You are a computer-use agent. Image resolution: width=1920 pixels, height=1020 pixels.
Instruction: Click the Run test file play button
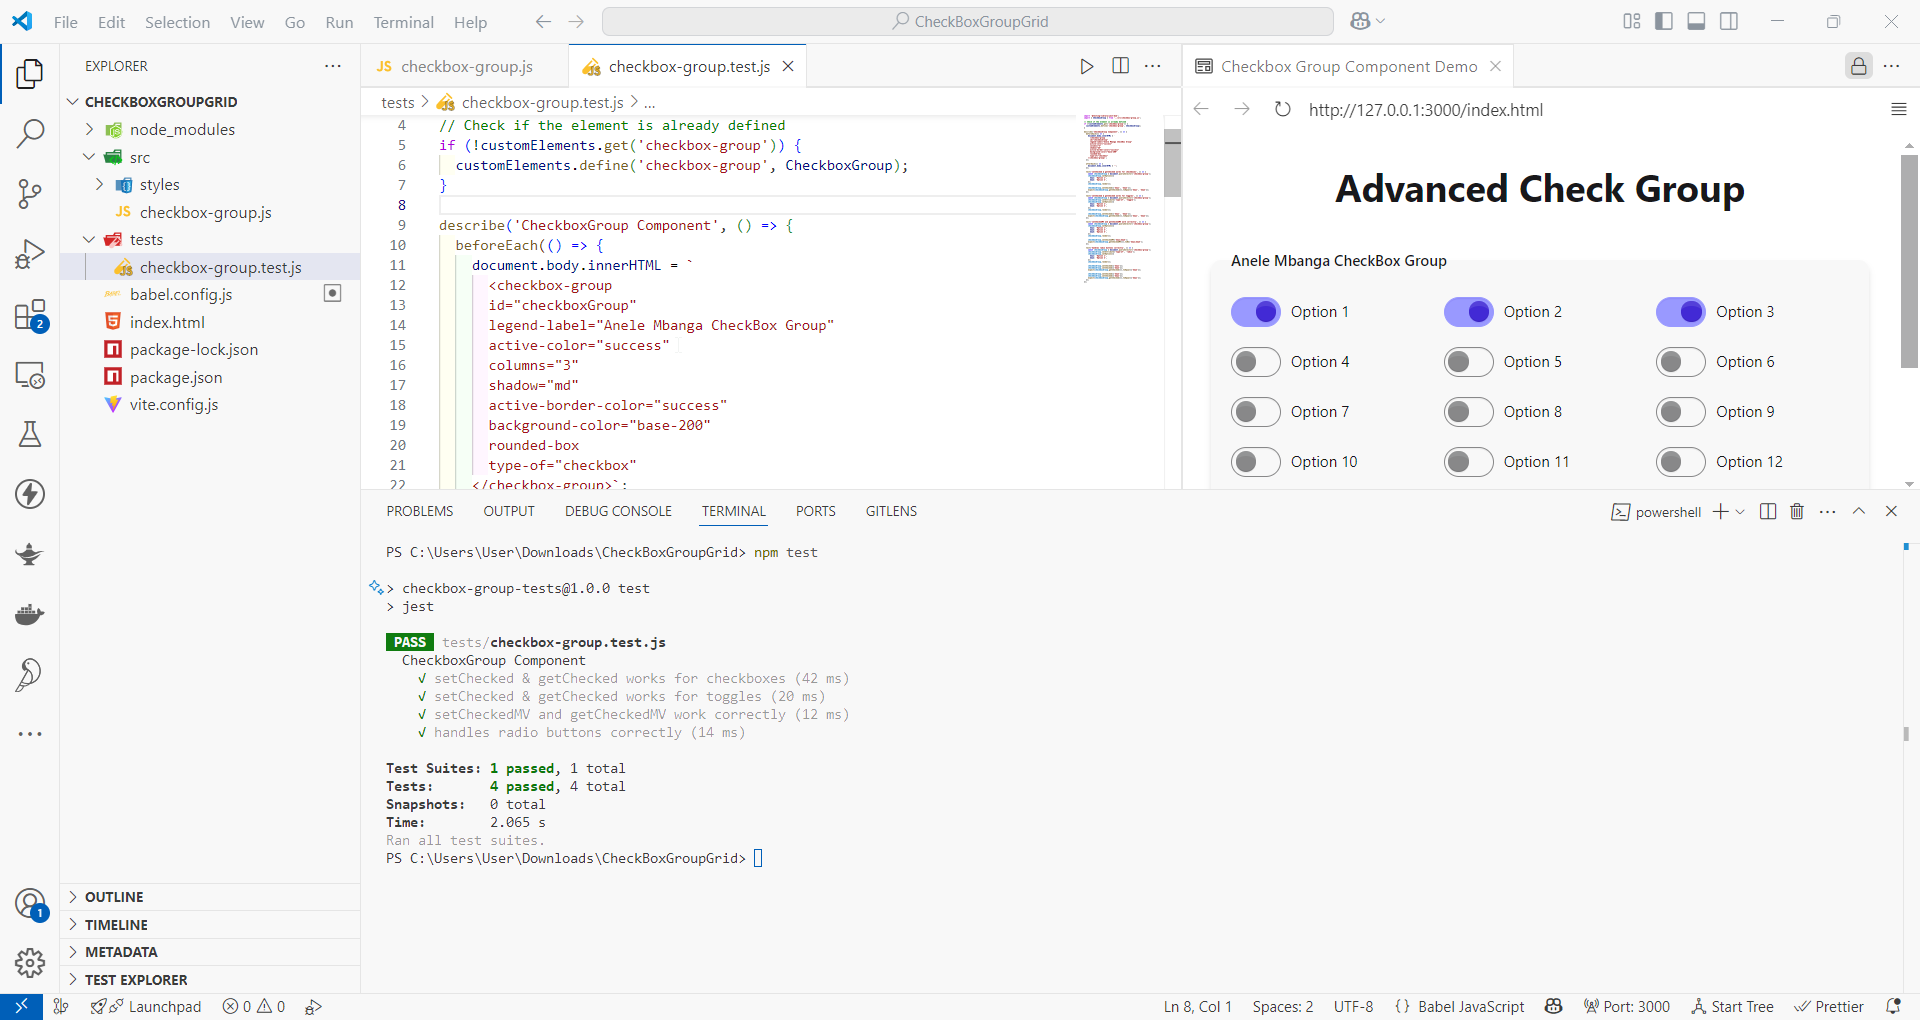point(1086,66)
